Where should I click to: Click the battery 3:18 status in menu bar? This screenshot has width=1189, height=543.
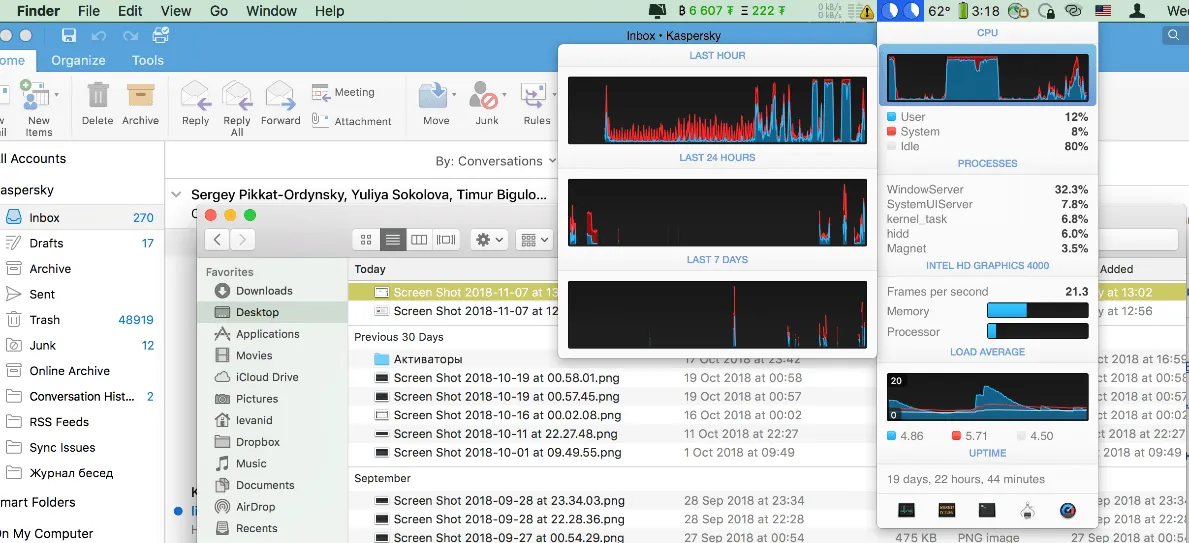(x=979, y=11)
